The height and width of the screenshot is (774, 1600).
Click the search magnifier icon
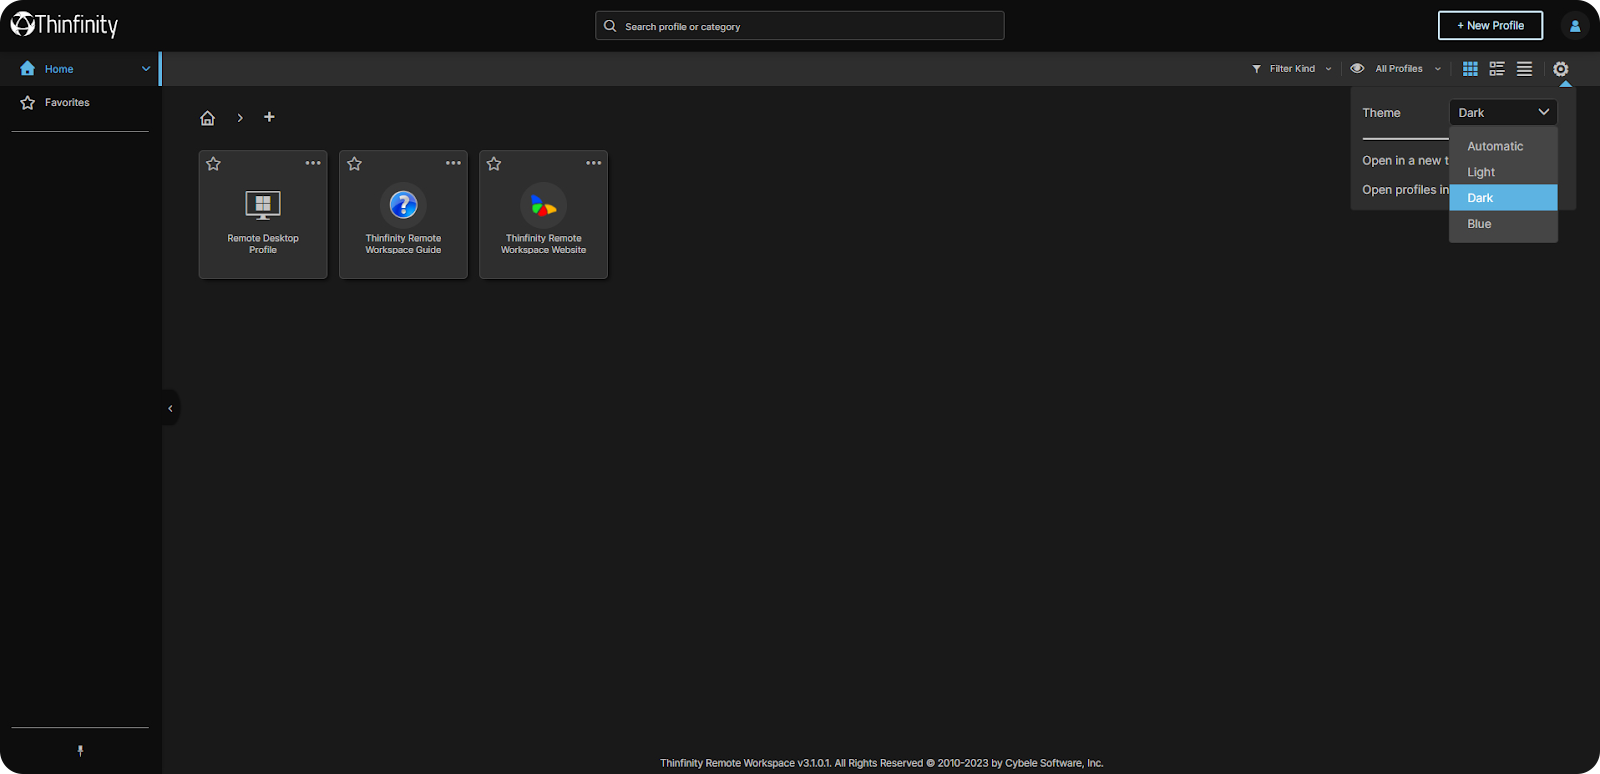tap(610, 26)
